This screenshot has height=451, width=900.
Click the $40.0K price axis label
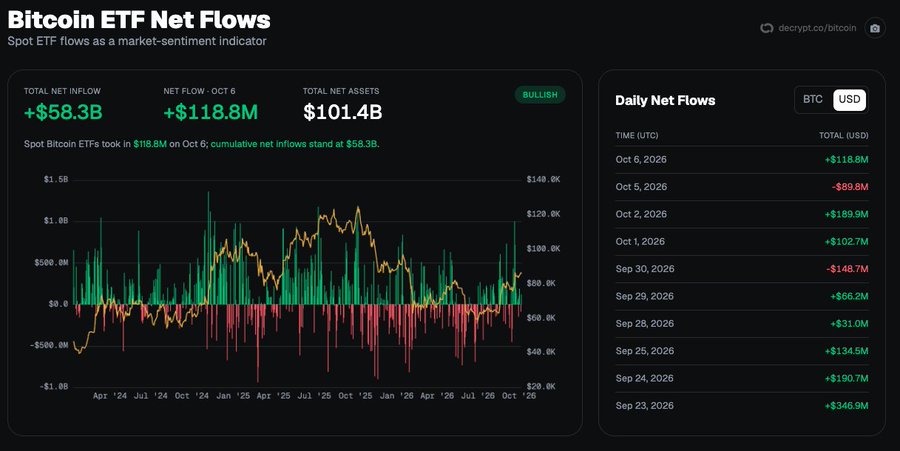pos(541,352)
